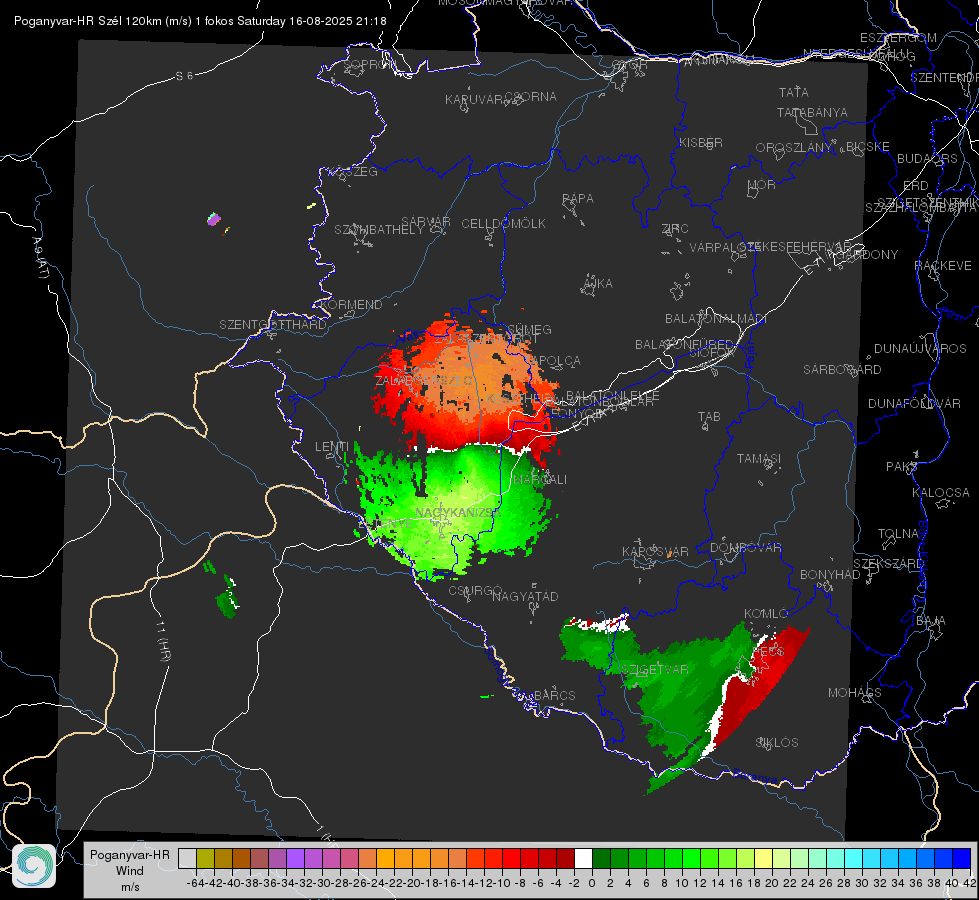Click the deep blue swatch between 40 and 42
This screenshot has width=979, height=900.
[961, 858]
